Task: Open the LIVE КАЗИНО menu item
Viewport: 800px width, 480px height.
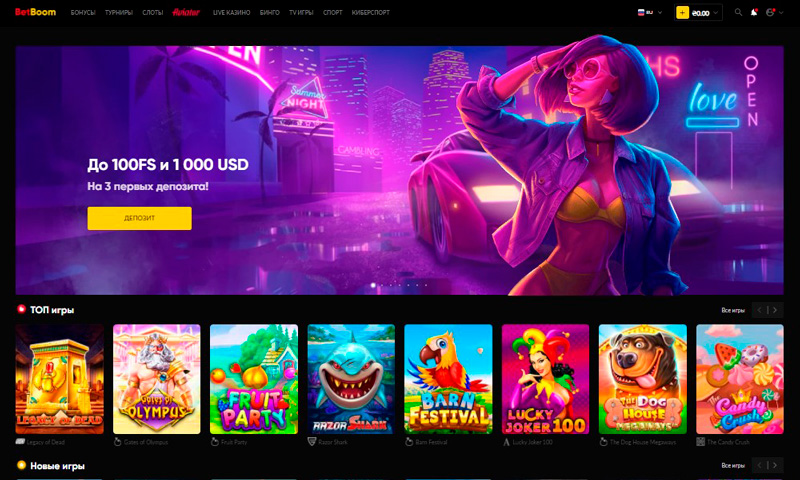Action: click(x=231, y=12)
